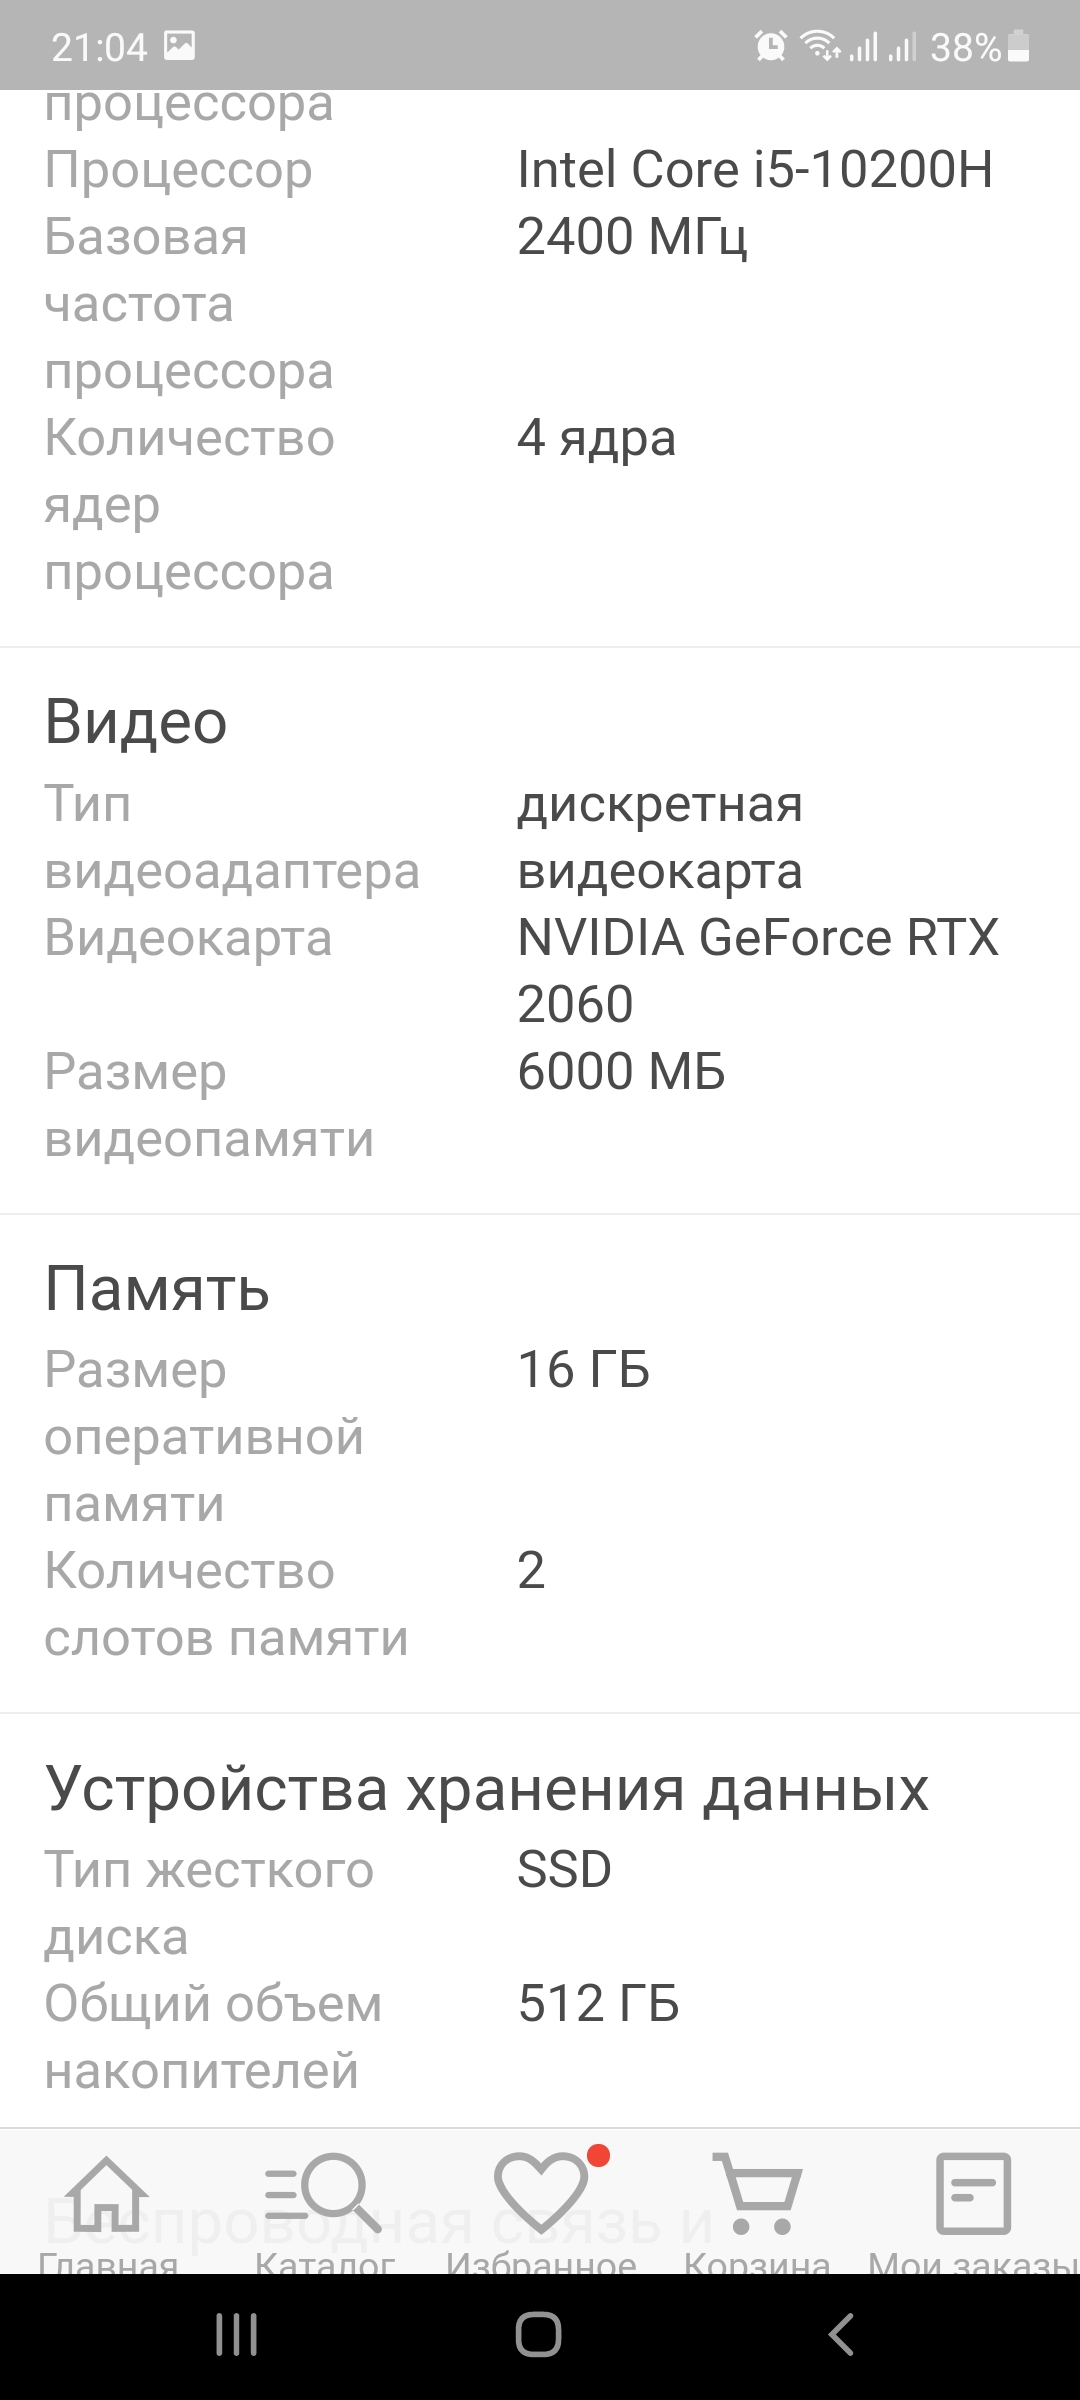Screen dimensions: 1080x2400
Task: Open the Каталог search icon
Action: [x=324, y=2196]
